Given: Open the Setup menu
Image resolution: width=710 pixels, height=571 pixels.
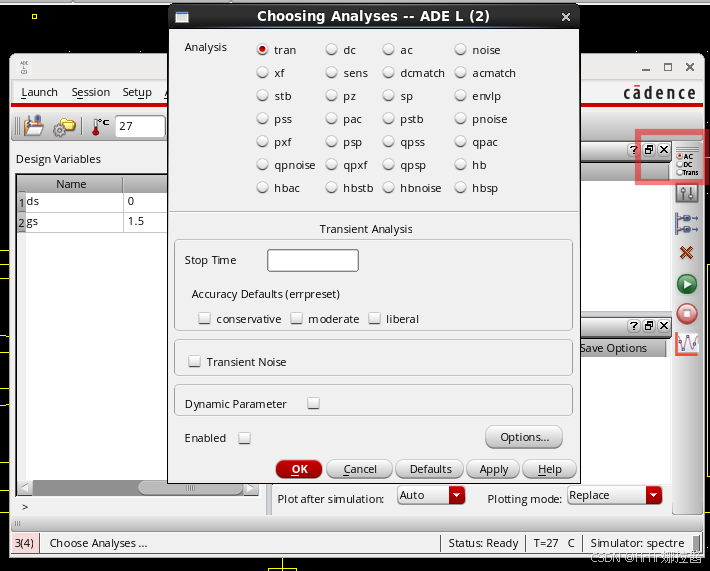Looking at the screenshot, I should click(x=137, y=92).
